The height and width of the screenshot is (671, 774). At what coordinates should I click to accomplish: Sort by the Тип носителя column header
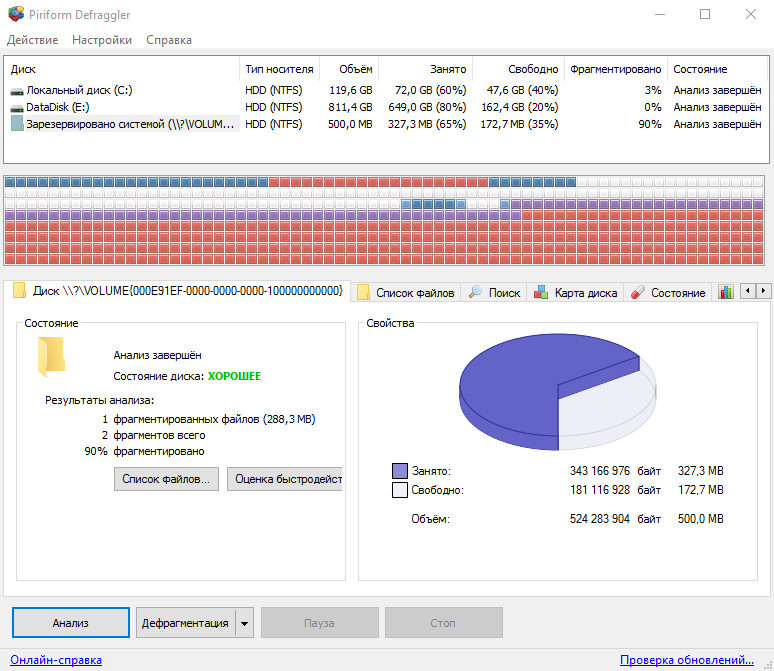[279, 69]
